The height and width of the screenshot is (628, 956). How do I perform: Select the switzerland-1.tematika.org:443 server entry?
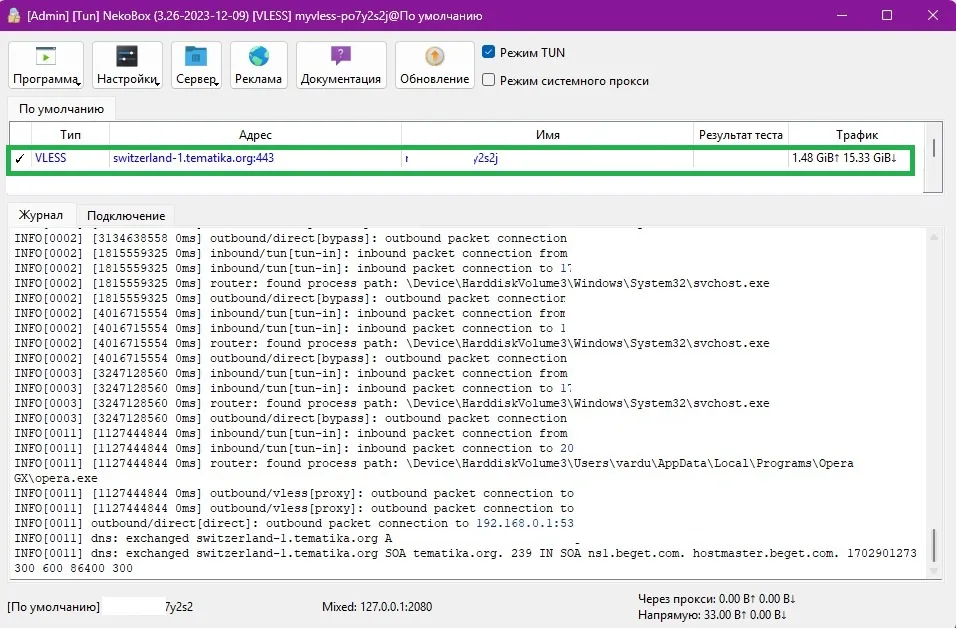[x=193, y=158]
